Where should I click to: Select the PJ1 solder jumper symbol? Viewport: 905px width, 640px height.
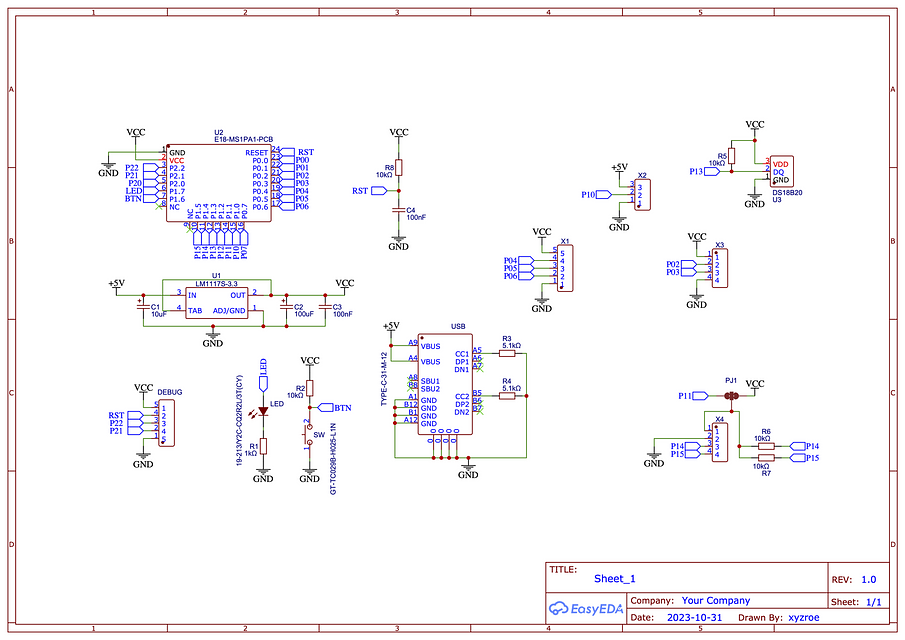[x=731, y=396]
